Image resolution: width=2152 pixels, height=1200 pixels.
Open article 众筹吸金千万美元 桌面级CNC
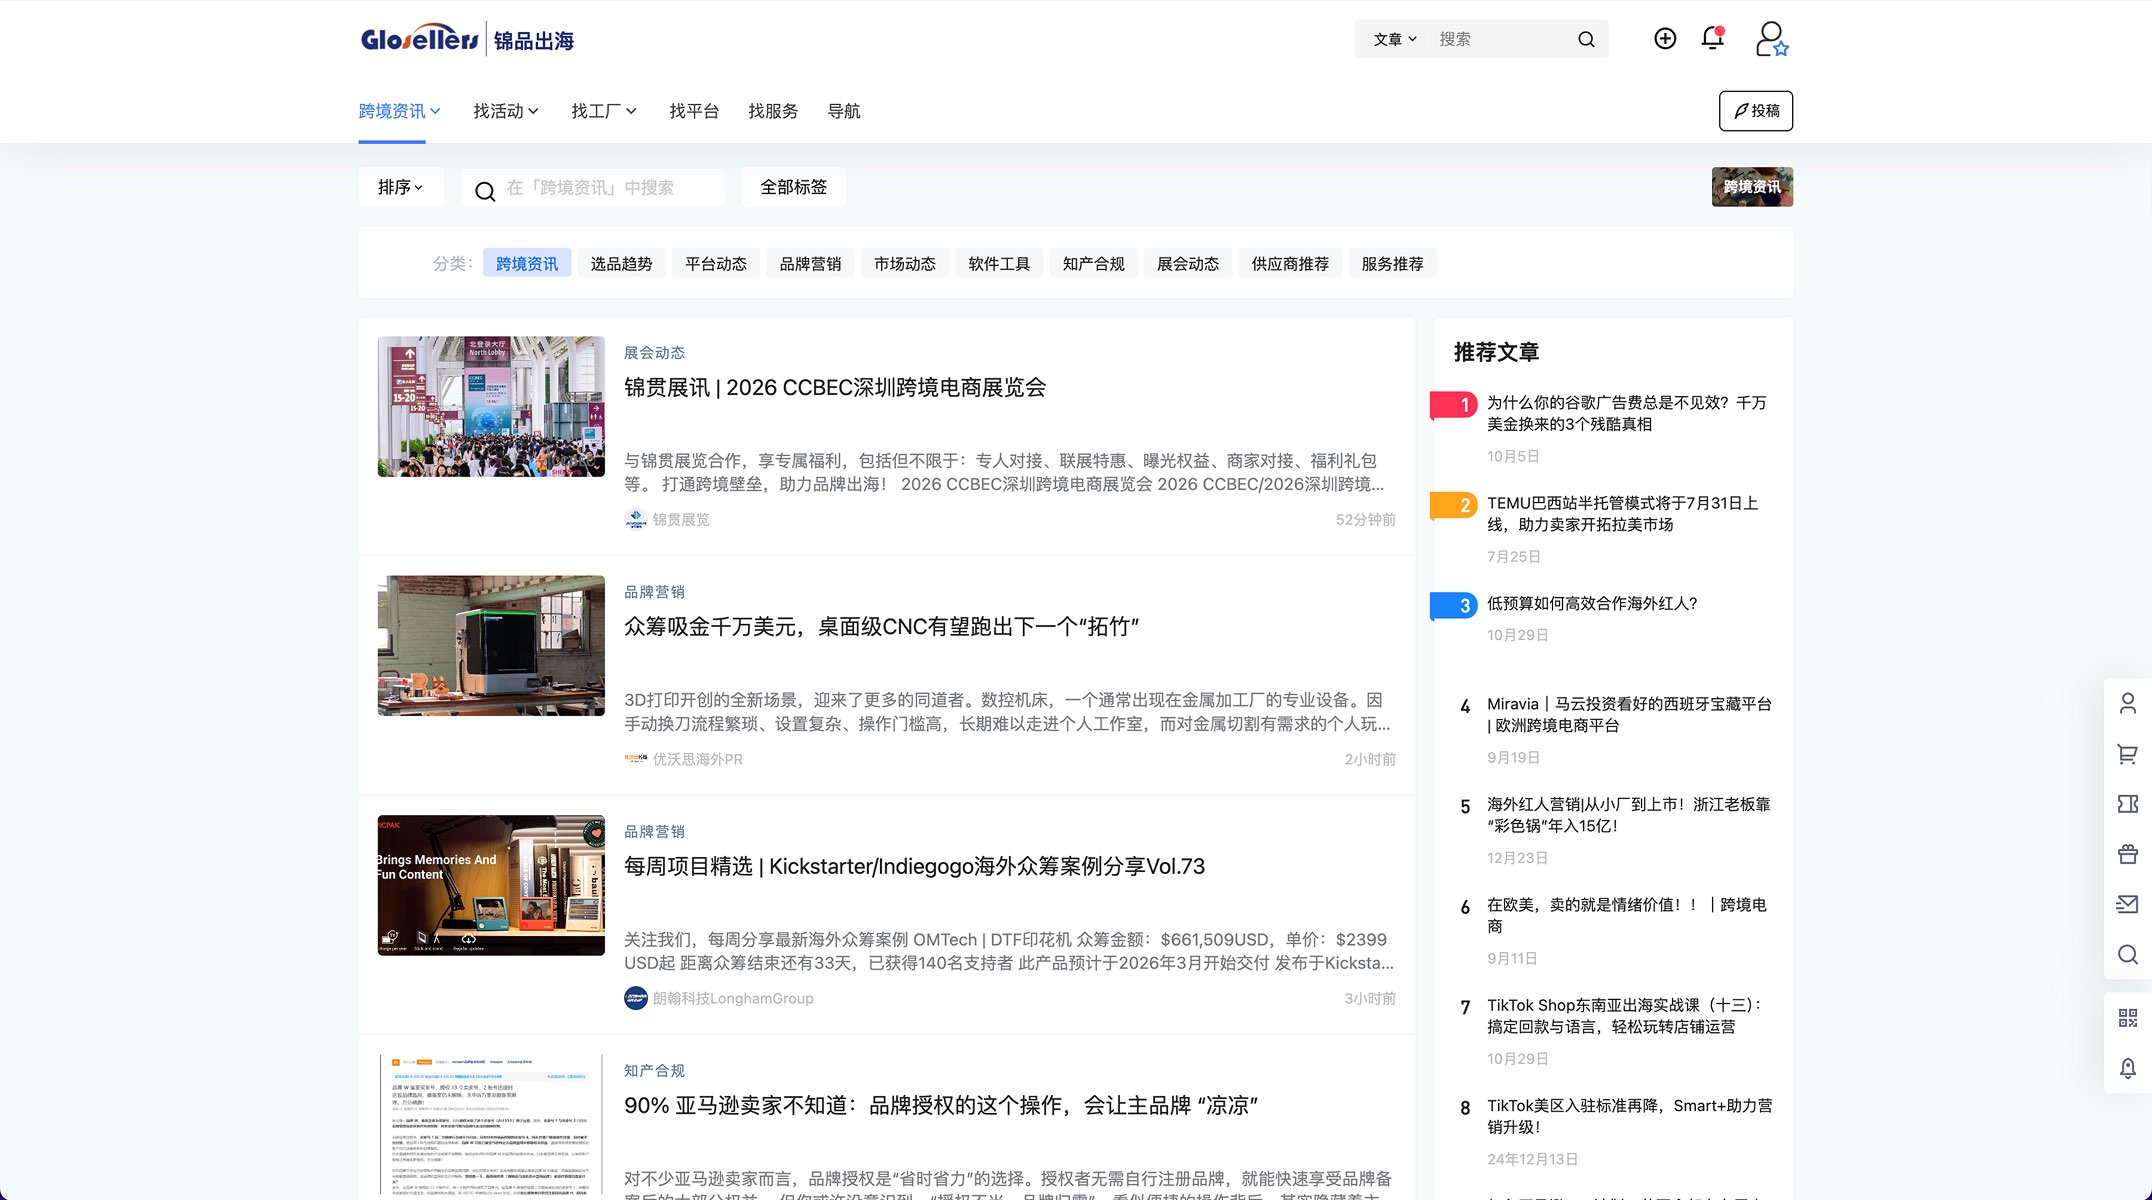[882, 627]
